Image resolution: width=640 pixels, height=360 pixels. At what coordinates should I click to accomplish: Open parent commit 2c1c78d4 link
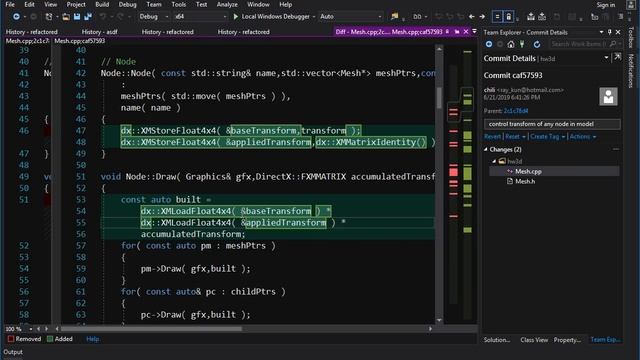516,111
